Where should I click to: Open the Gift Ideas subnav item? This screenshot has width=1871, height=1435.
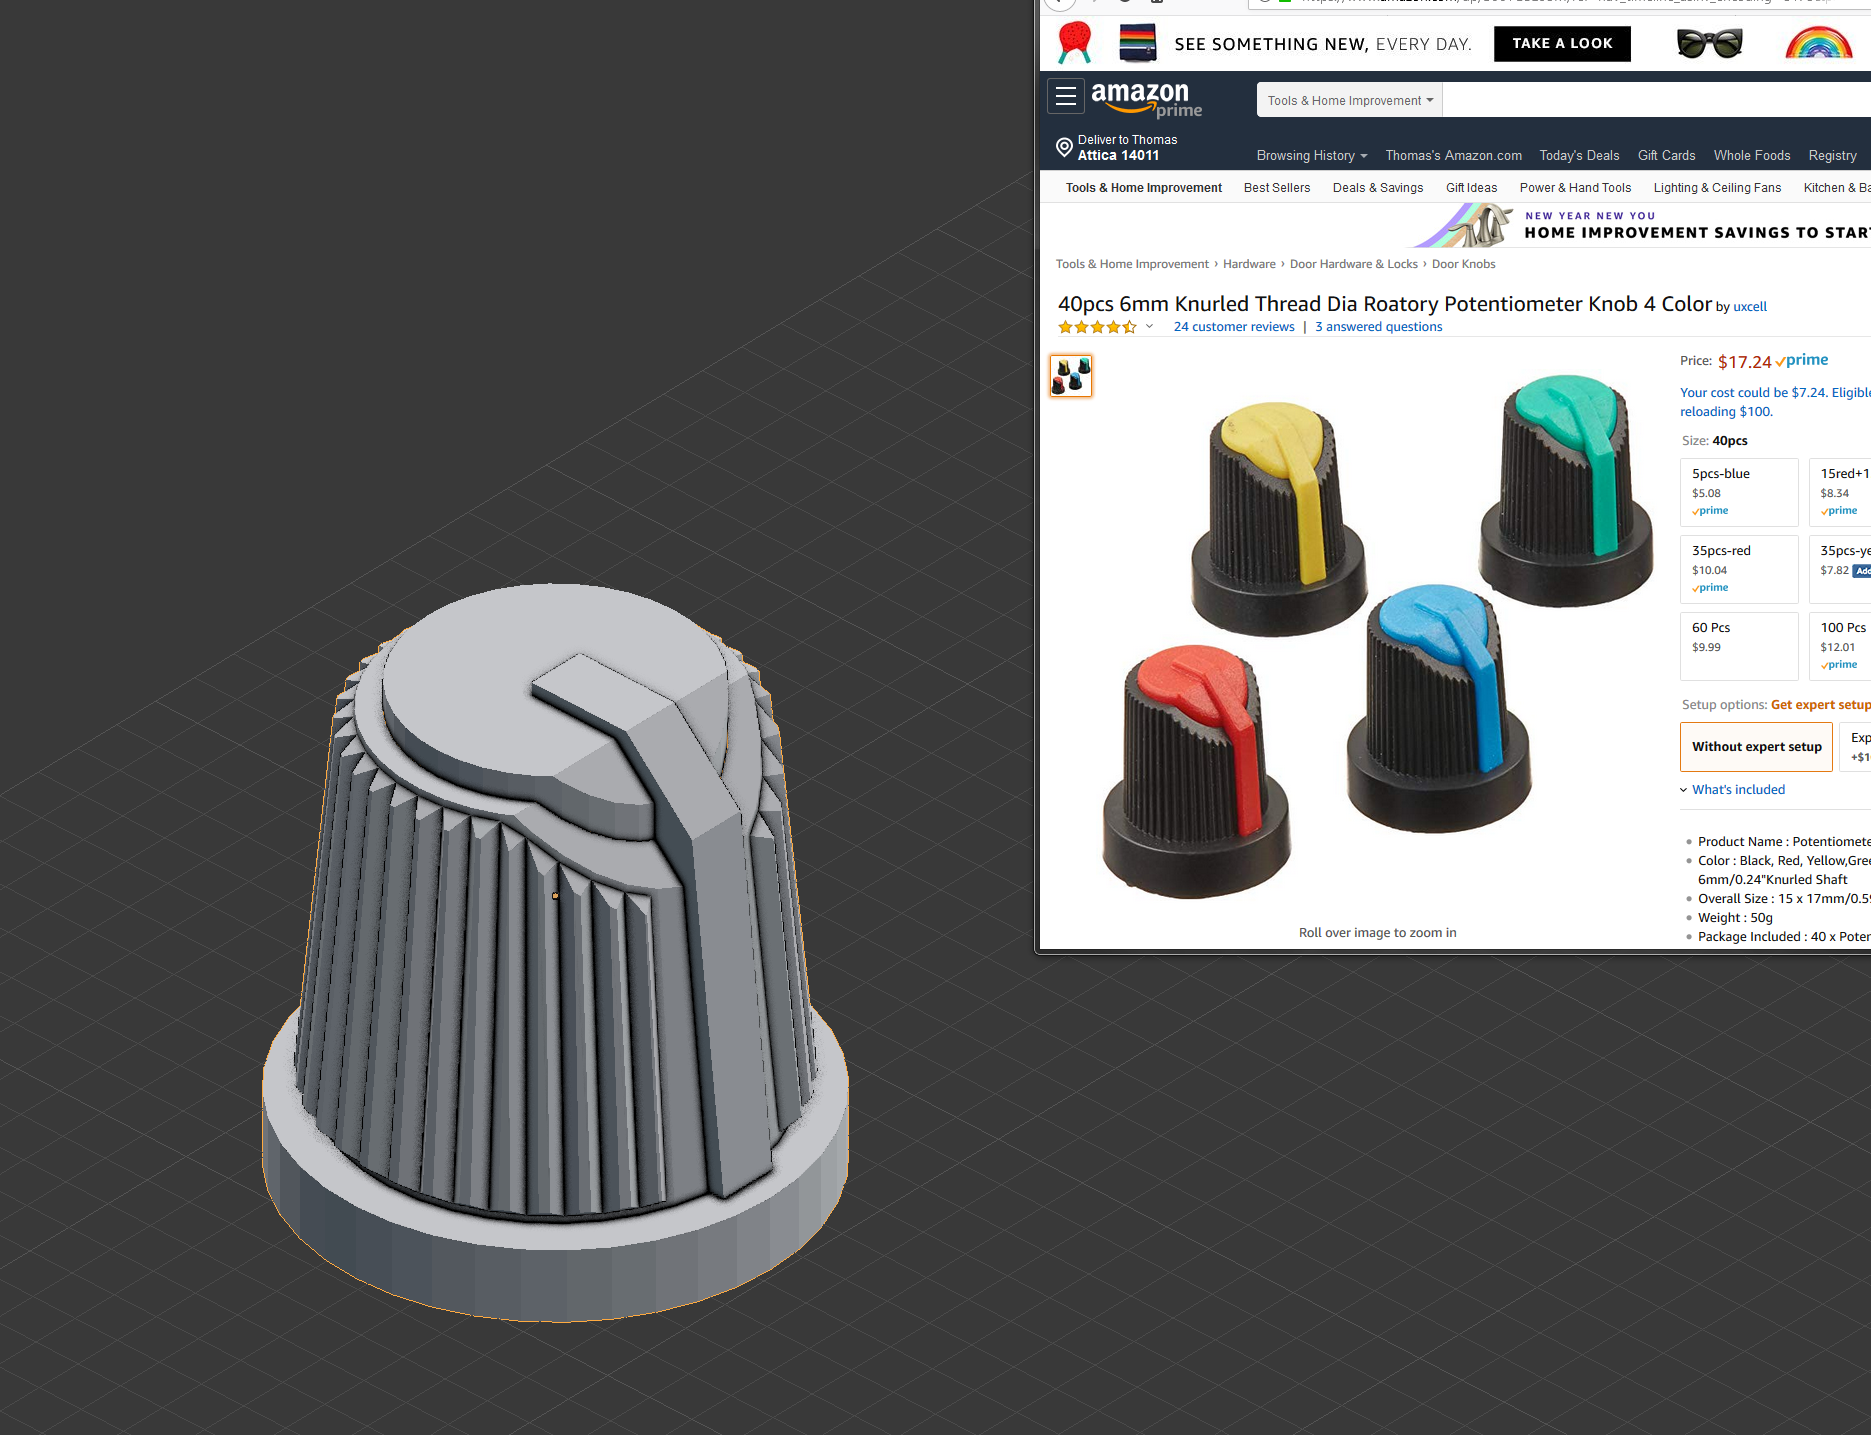point(1471,187)
